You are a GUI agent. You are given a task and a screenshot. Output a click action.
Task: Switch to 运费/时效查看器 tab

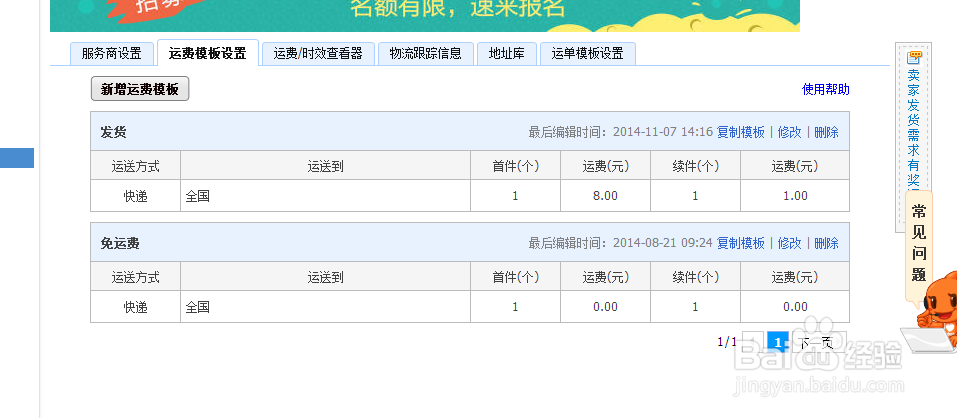[x=318, y=54]
